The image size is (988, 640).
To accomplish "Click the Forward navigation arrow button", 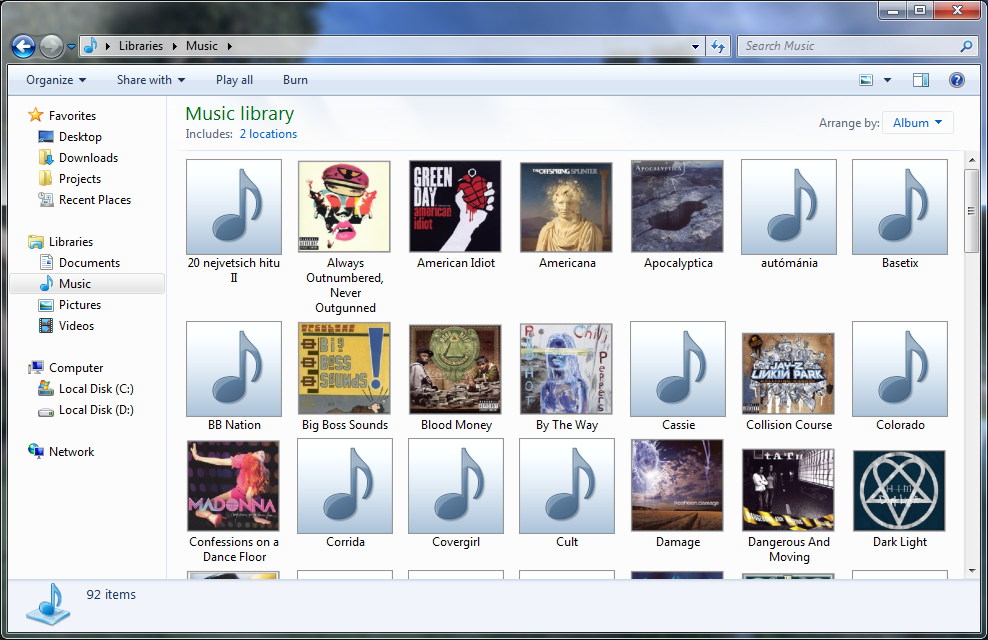I will [51, 46].
